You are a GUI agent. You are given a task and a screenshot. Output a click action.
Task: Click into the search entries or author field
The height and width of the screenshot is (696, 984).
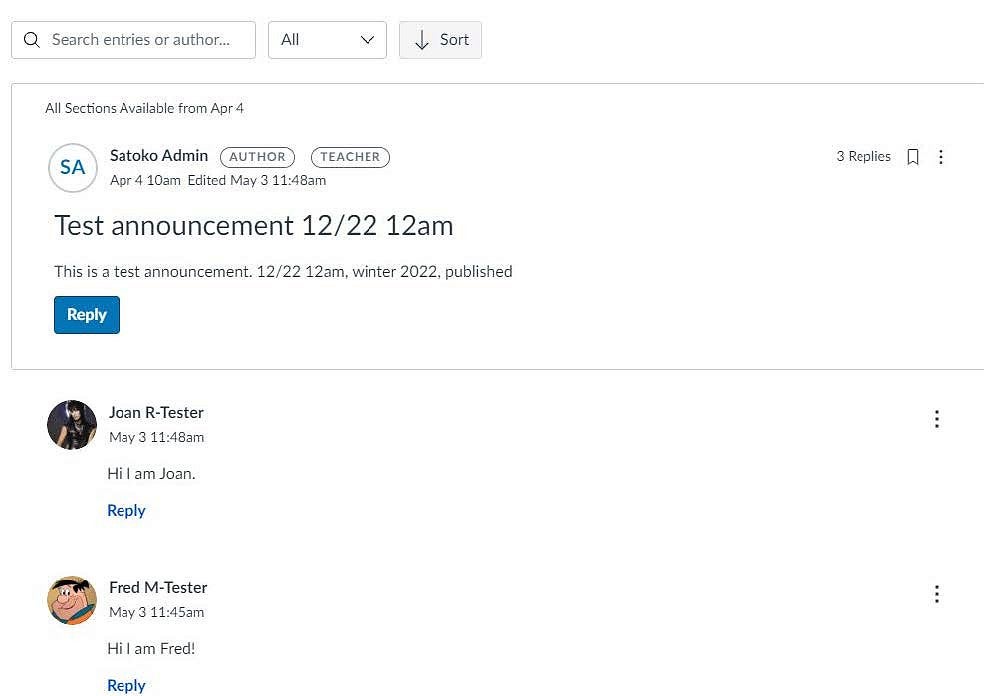tap(145, 40)
